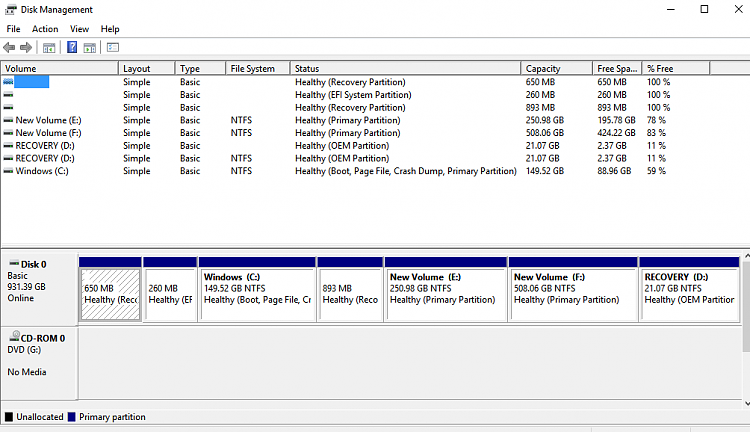Maximize the Disk Management window
The width and height of the screenshot is (750, 432).
click(704, 9)
